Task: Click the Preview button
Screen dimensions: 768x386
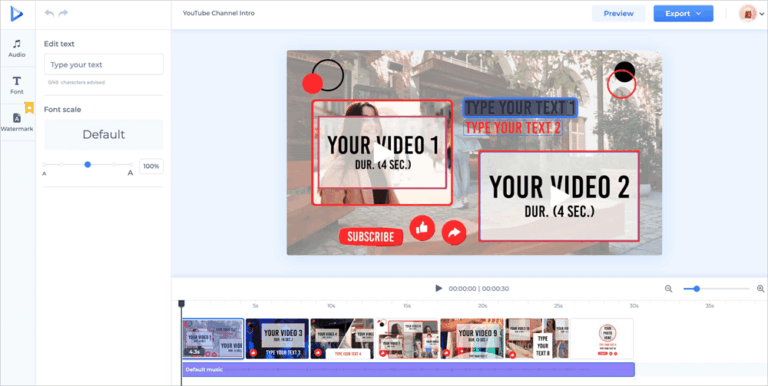Action: click(618, 14)
